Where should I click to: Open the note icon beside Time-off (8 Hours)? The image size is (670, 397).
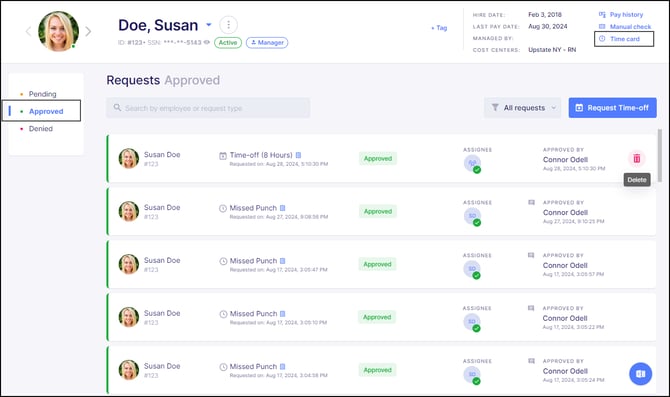(x=298, y=155)
